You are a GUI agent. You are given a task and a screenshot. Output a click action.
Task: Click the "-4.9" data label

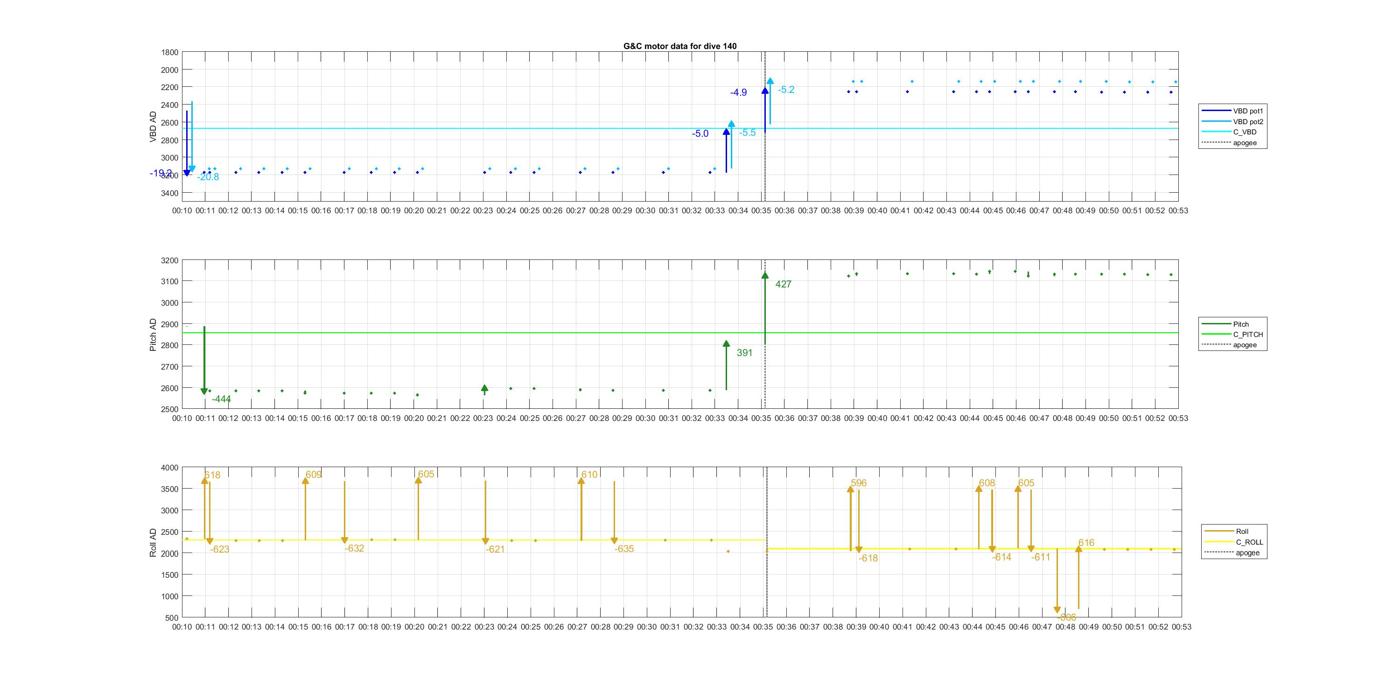(738, 93)
